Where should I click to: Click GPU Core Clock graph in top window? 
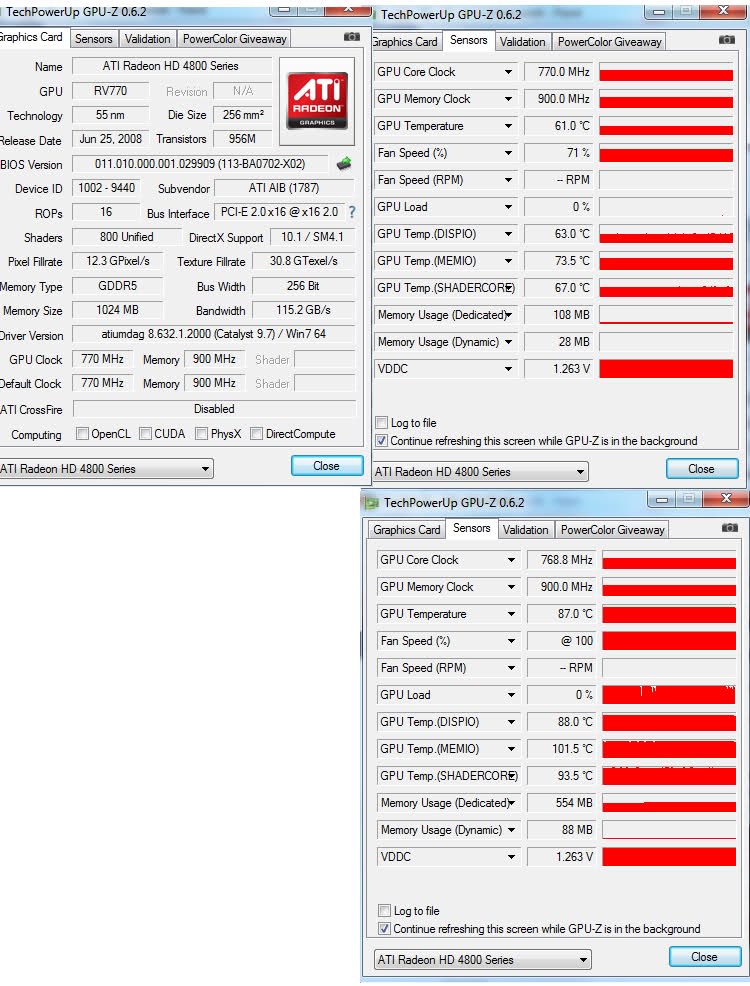click(666, 72)
